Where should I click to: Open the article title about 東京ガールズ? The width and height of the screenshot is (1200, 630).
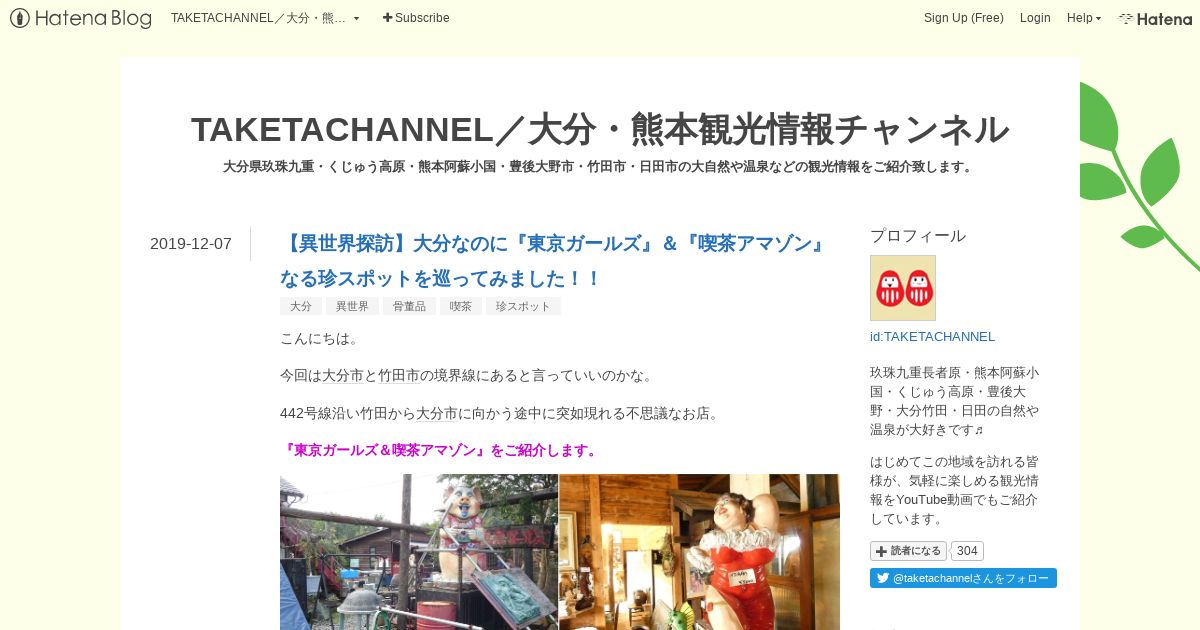[x=555, y=260]
